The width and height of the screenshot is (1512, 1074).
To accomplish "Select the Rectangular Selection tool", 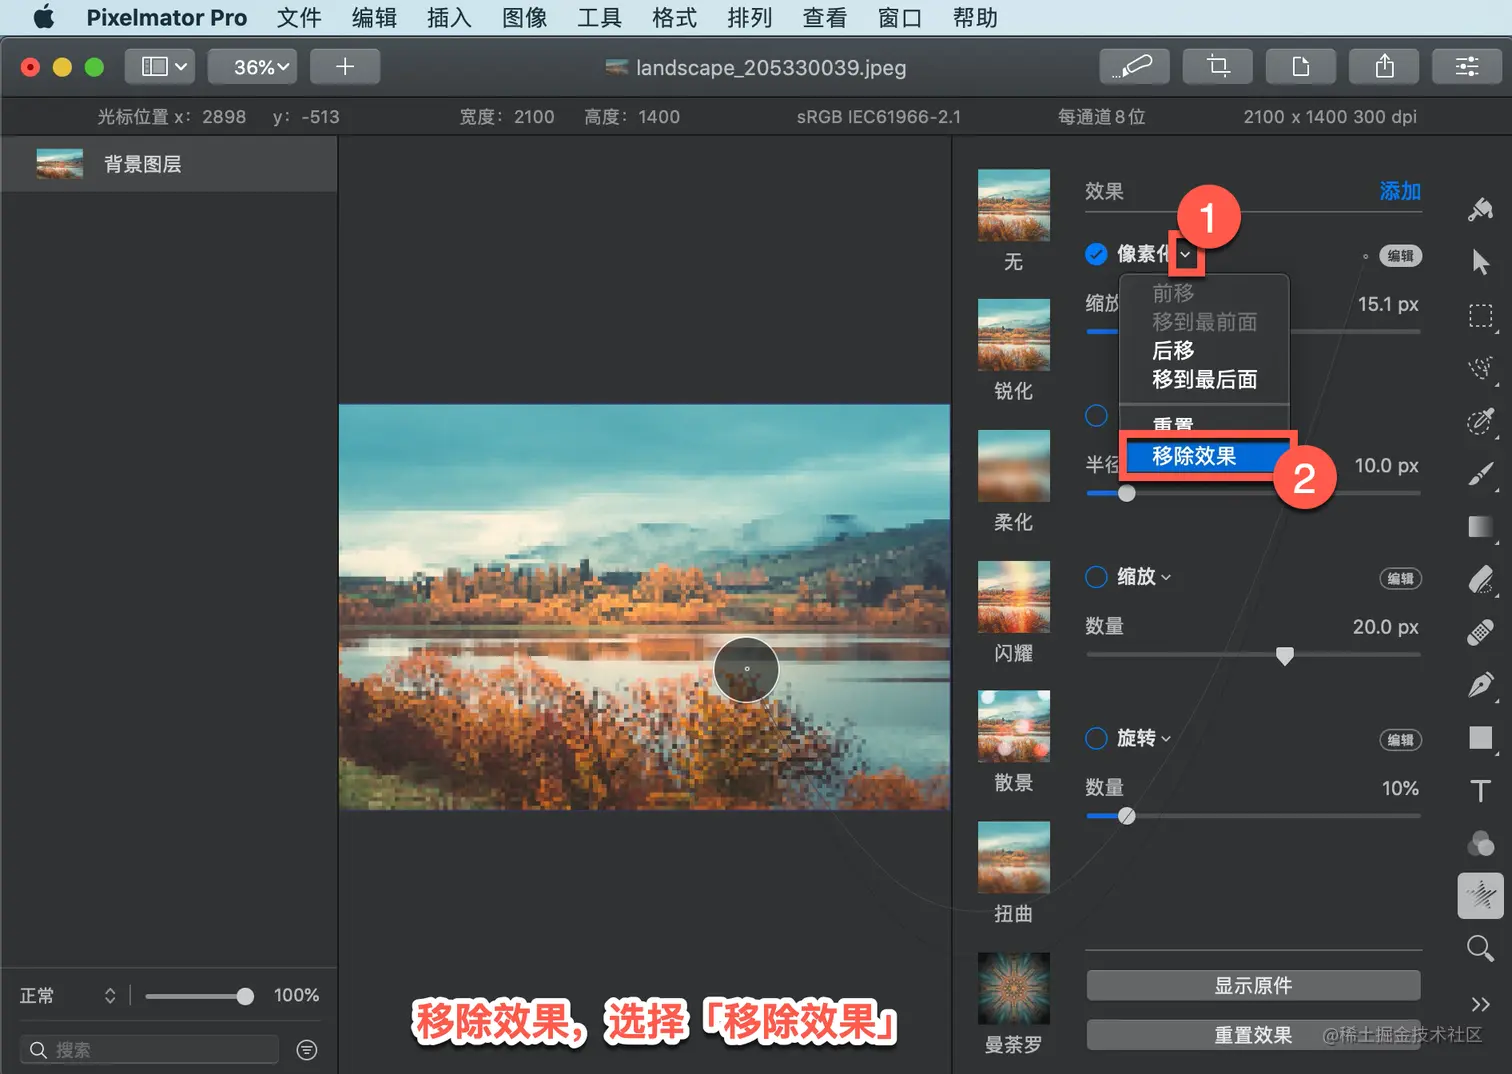I will [1481, 316].
